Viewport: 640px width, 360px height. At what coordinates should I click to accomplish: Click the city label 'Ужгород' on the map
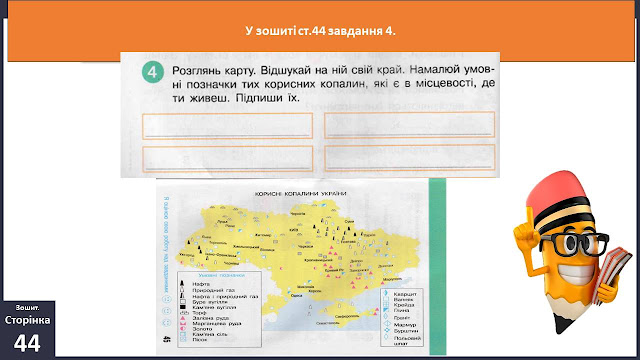(187, 255)
